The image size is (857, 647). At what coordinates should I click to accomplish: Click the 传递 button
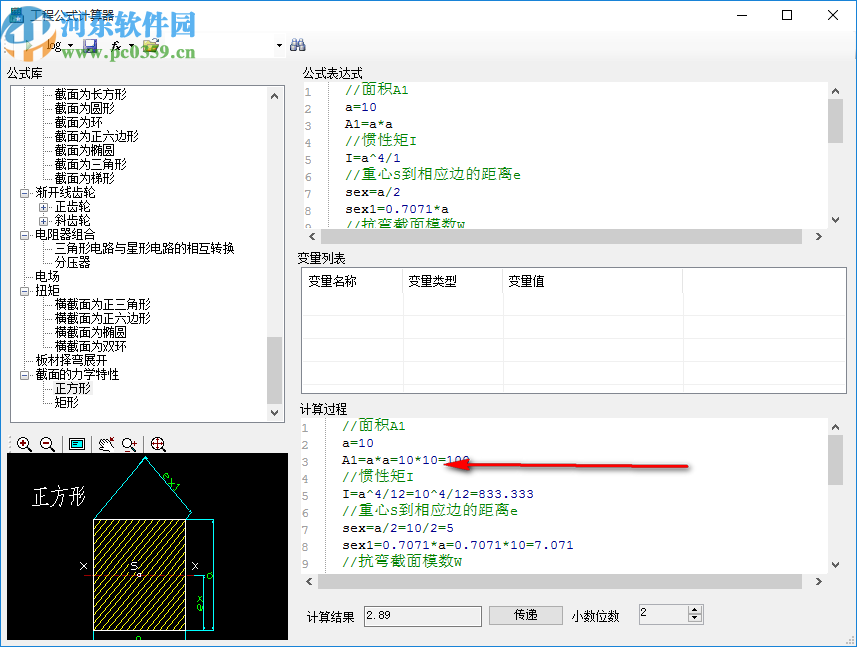(526, 615)
